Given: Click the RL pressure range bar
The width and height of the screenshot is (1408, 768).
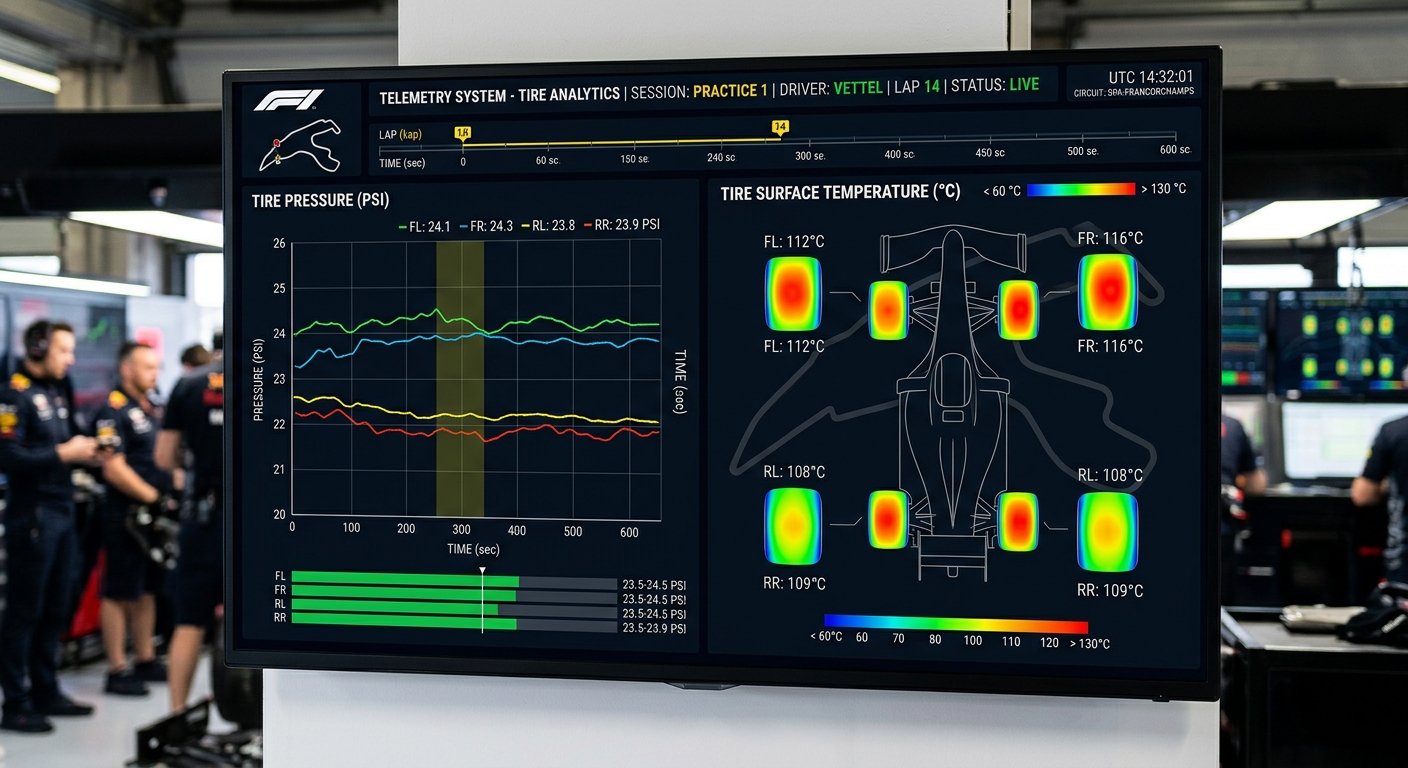Looking at the screenshot, I should [454, 609].
